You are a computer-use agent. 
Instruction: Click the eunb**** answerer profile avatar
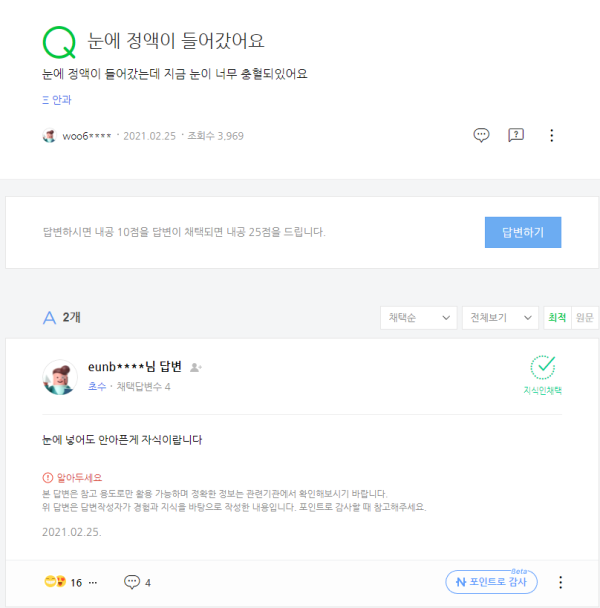60,377
